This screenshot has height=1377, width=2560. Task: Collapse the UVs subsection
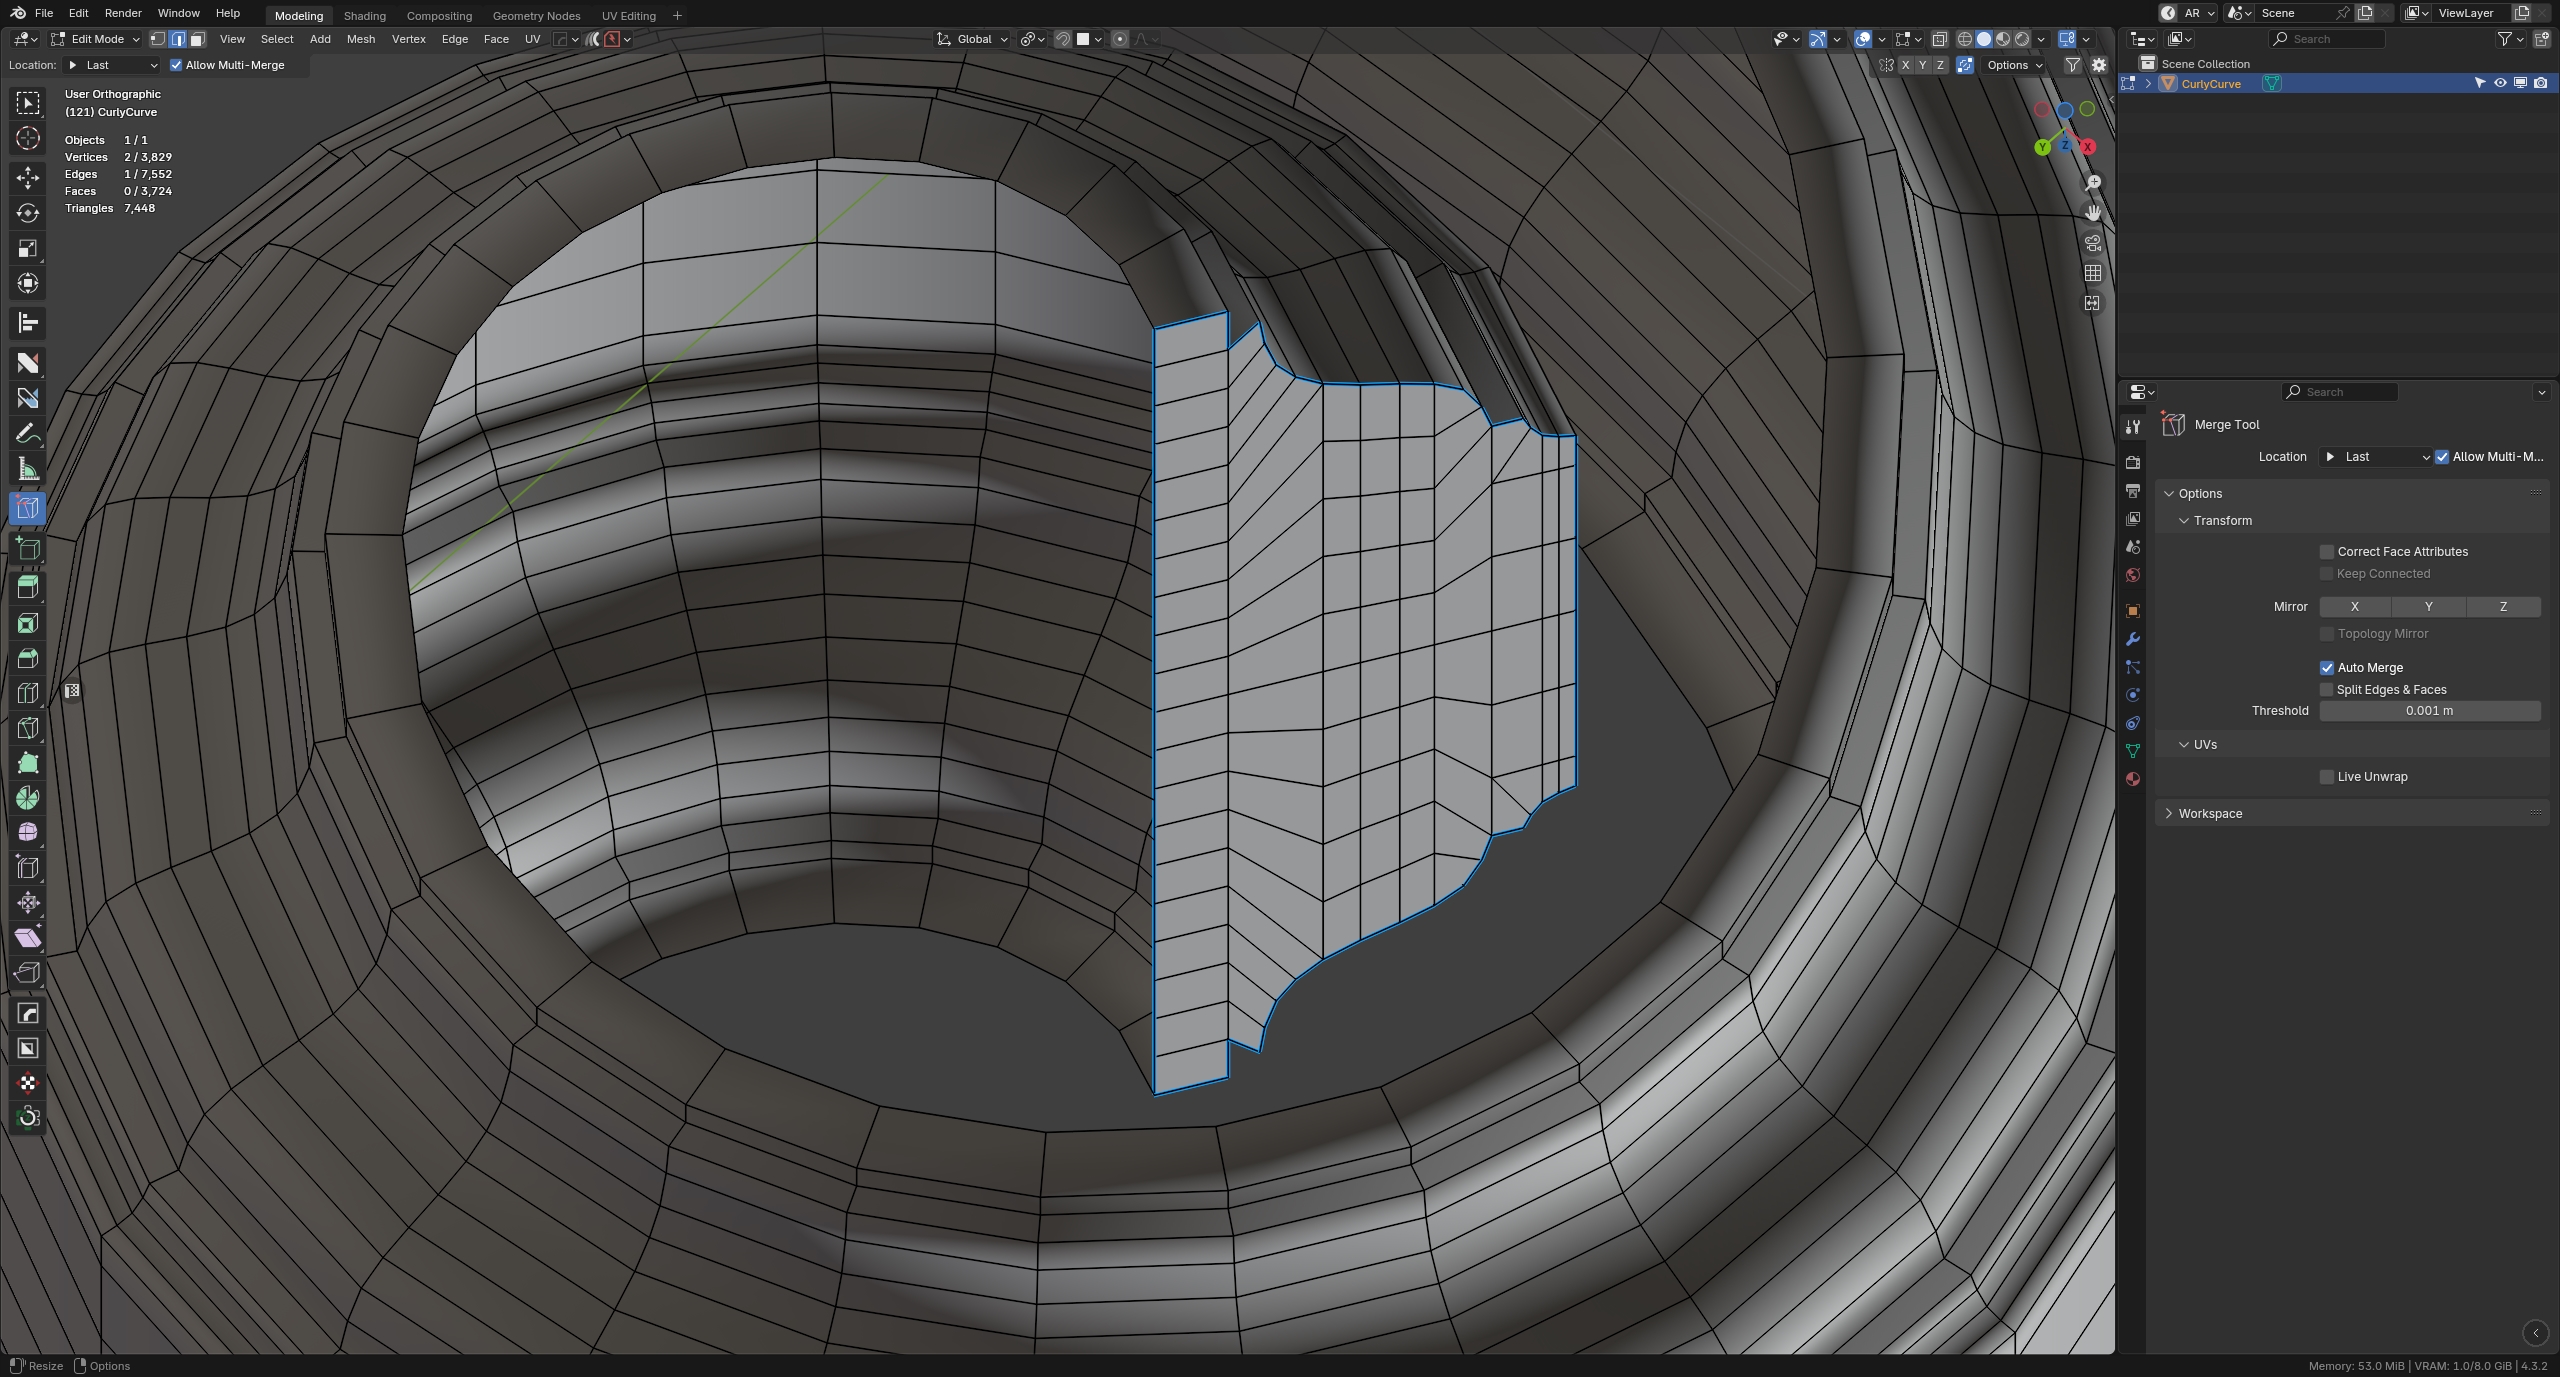(2184, 745)
